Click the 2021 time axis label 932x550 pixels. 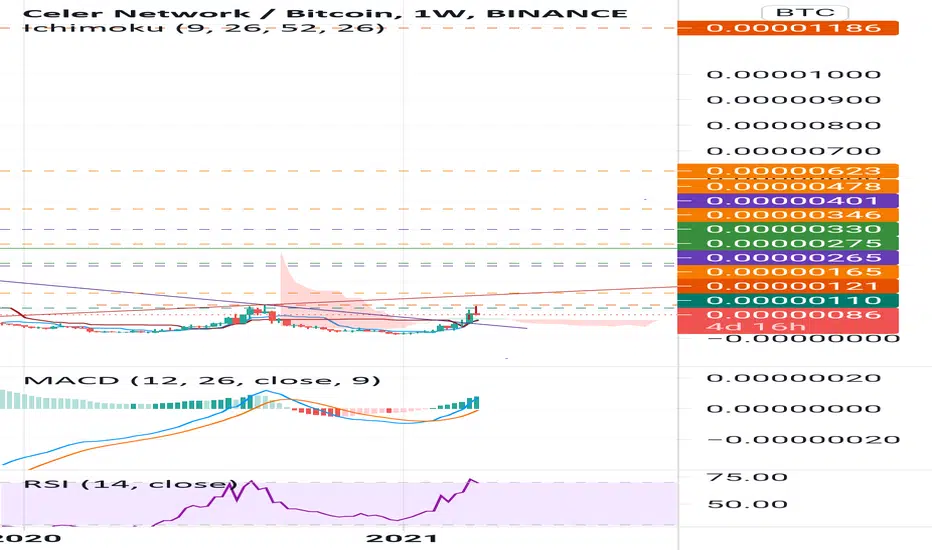(x=402, y=538)
